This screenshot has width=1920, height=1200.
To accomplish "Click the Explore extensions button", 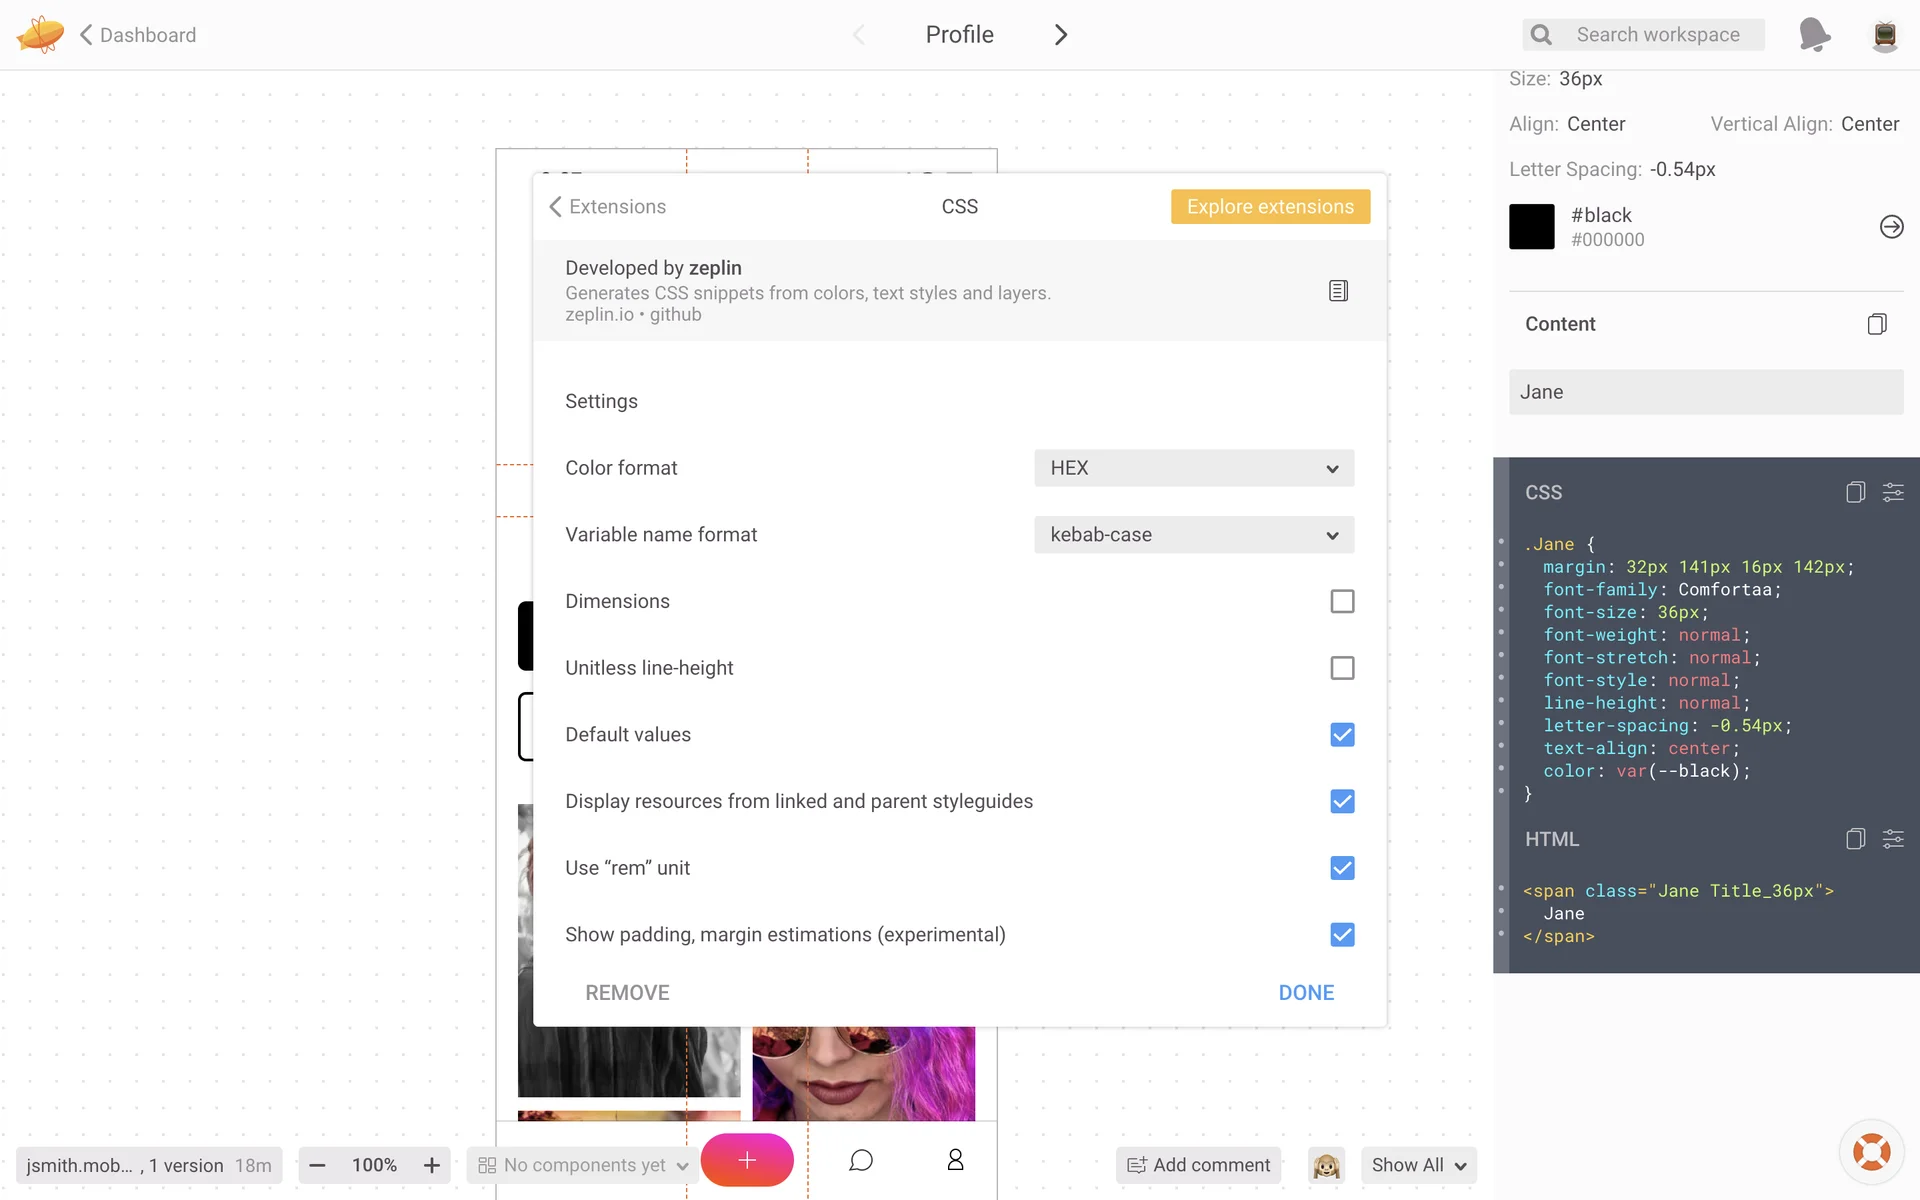I will coord(1270,207).
